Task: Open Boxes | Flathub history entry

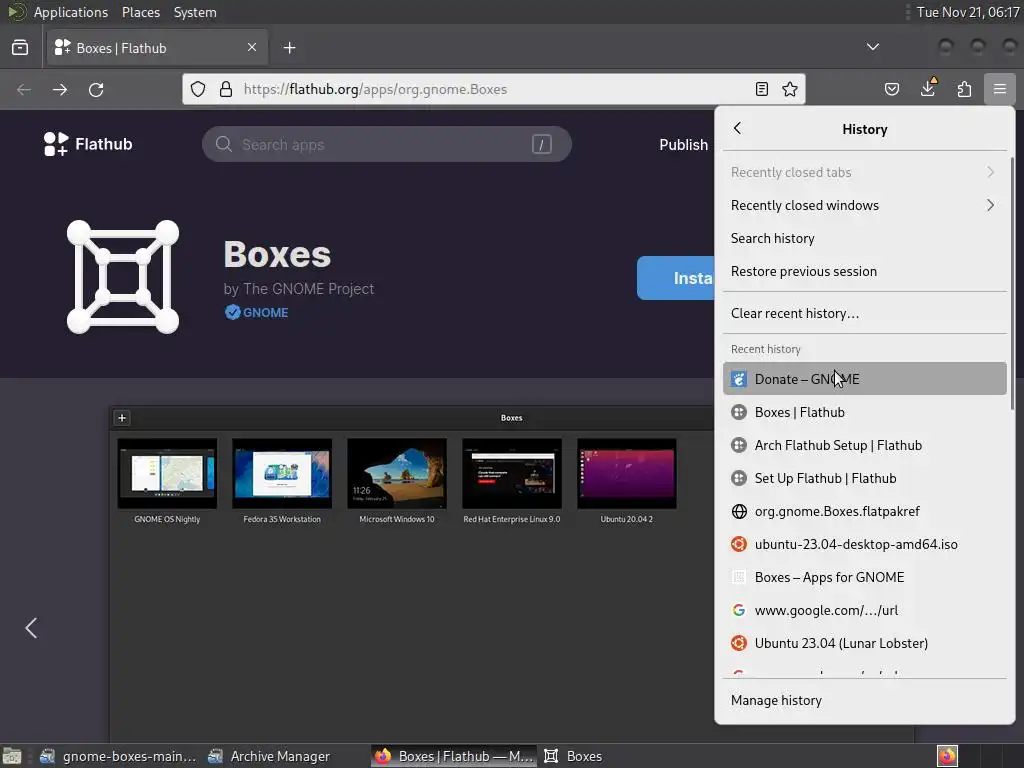Action: (864, 412)
